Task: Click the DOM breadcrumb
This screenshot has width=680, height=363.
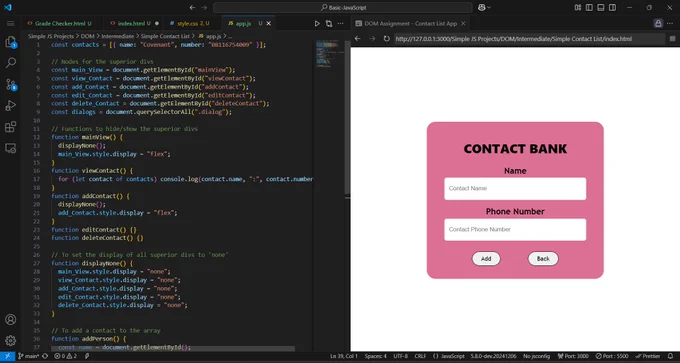Action: coord(87,36)
